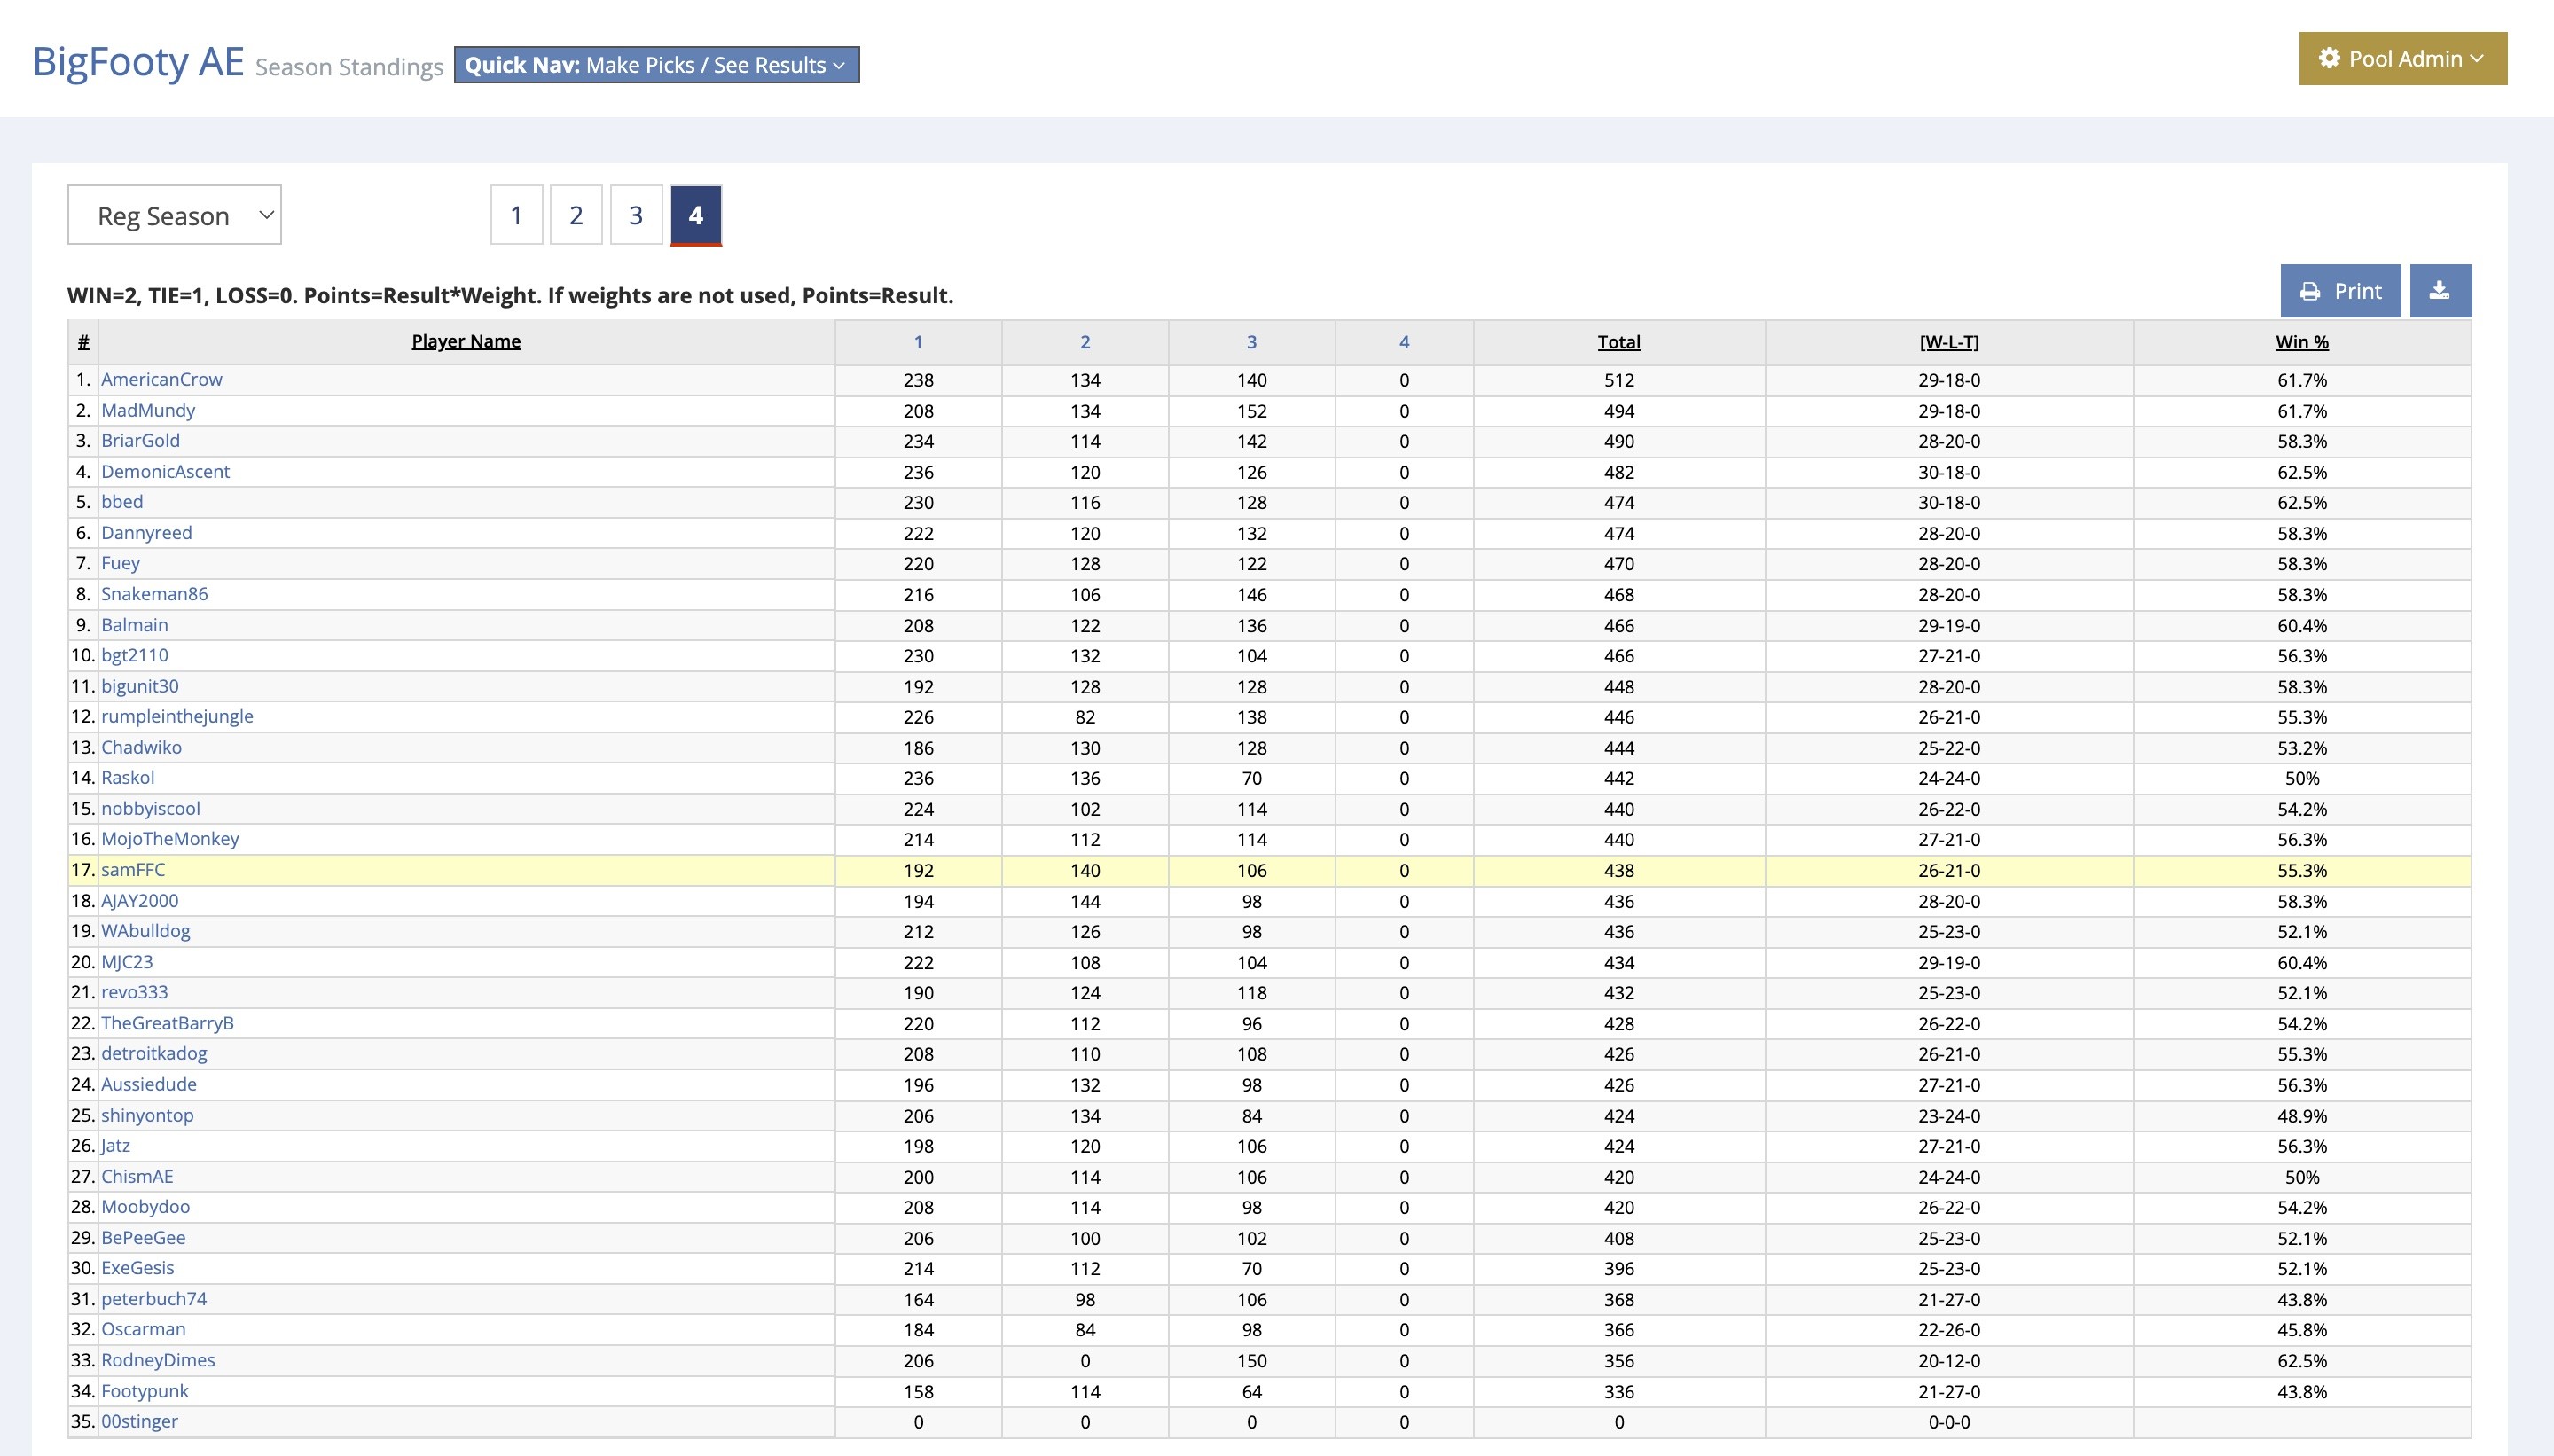This screenshot has height=1456, width=2554.
Task: Open player MJC23
Action: pyautogui.click(x=127, y=962)
